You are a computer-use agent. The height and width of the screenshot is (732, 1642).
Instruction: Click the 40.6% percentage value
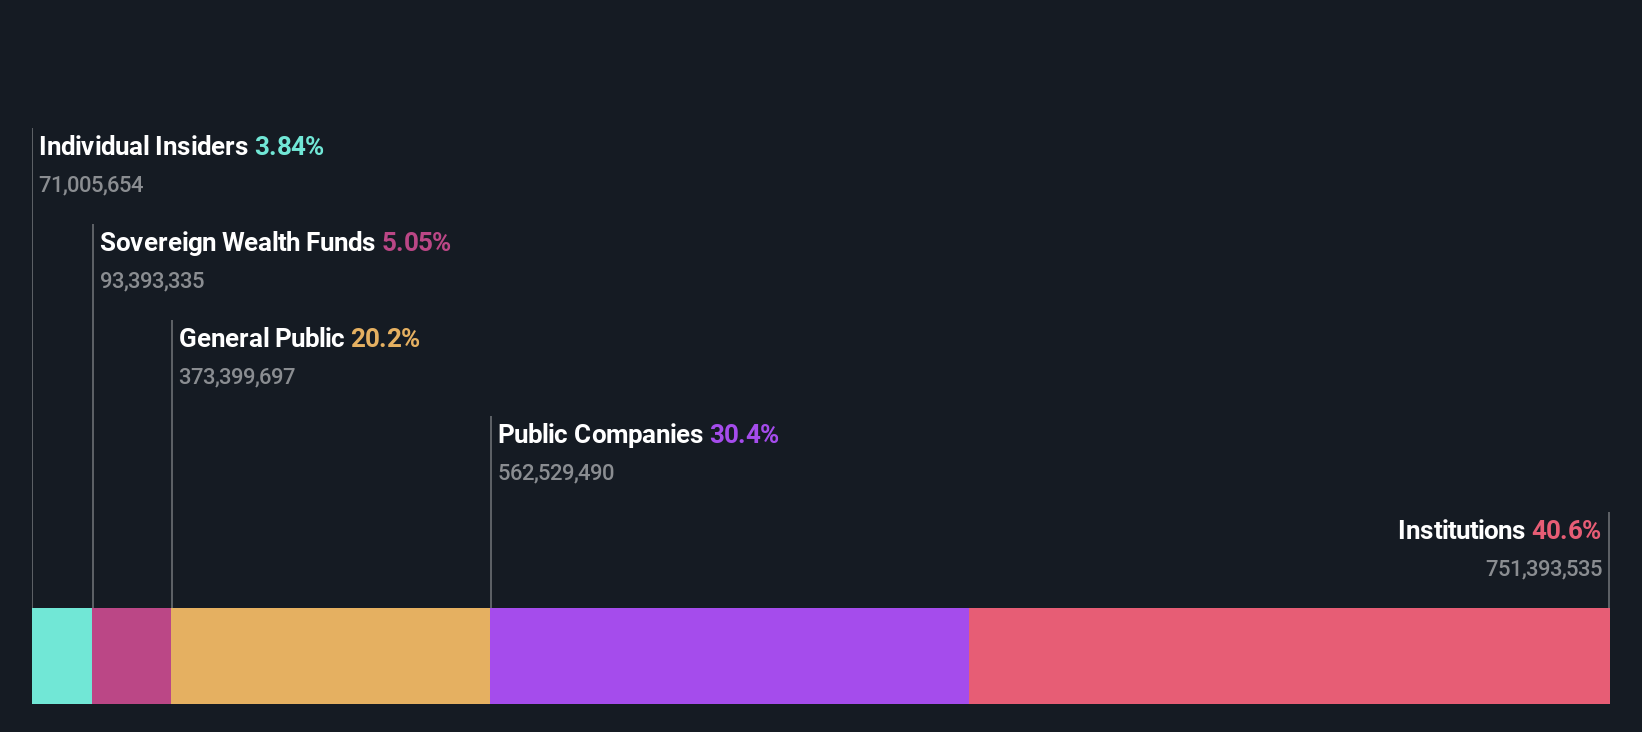[1566, 530]
